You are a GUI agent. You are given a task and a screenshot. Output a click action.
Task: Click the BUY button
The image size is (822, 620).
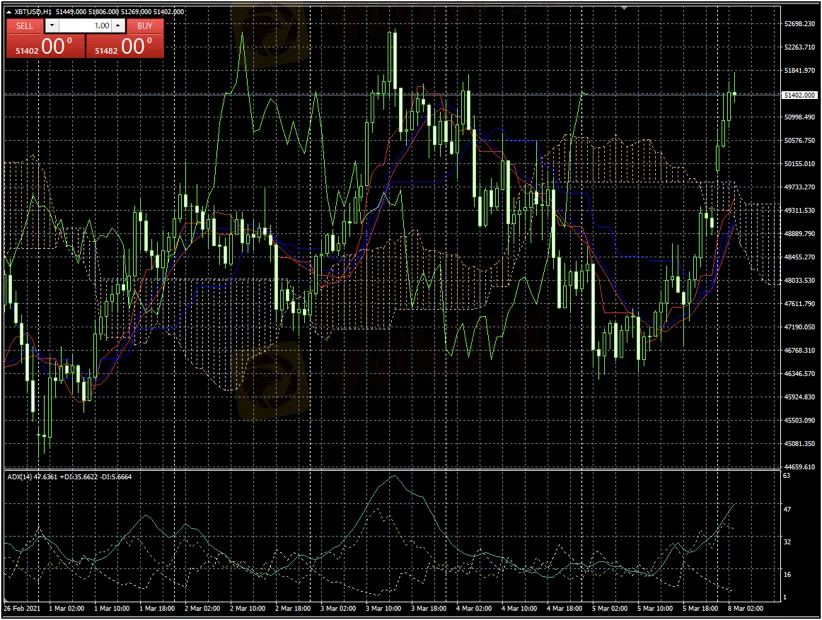click(x=145, y=25)
